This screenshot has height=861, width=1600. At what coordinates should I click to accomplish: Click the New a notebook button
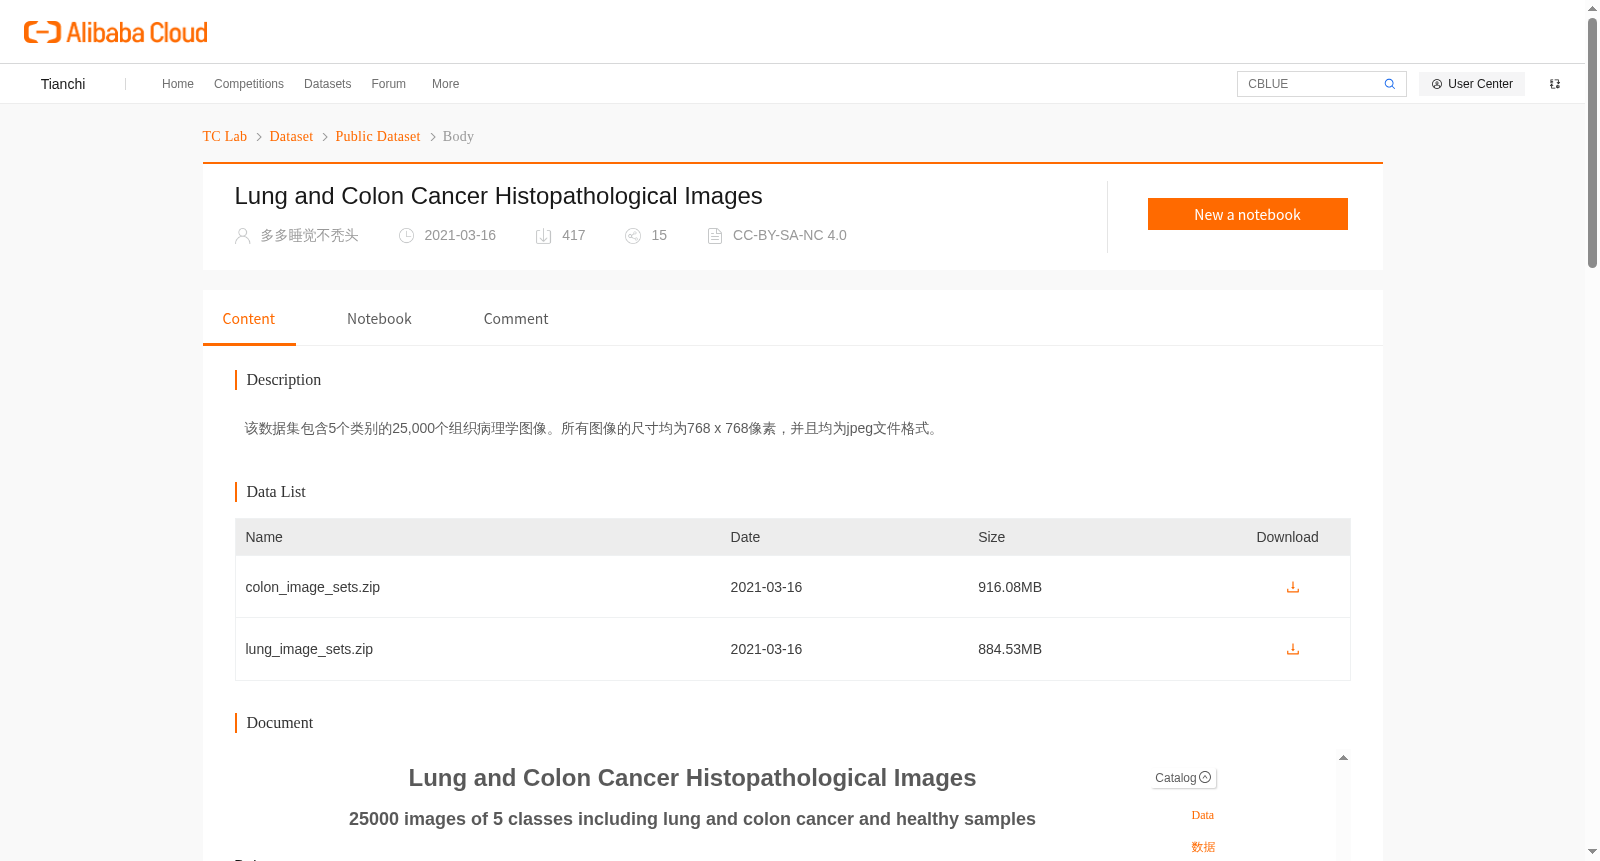point(1248,214)
